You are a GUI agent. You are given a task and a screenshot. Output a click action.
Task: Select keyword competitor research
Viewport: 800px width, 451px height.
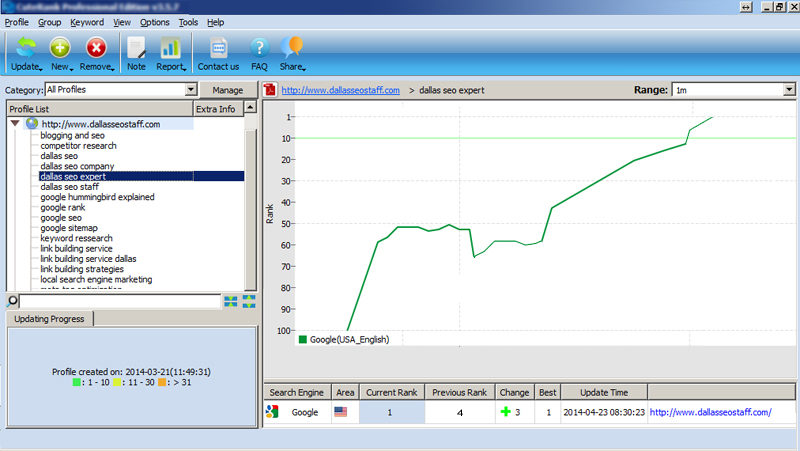[79, 145]
